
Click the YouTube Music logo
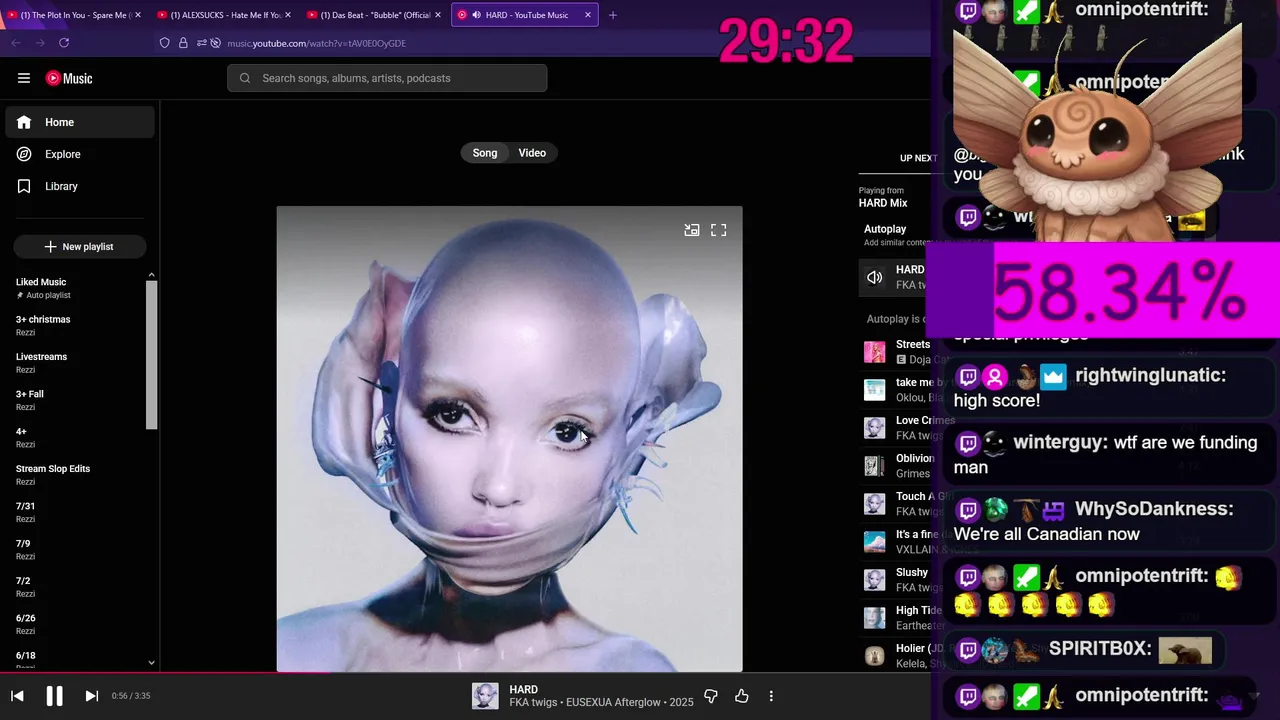pyautogui.click(x=69, y=78)
